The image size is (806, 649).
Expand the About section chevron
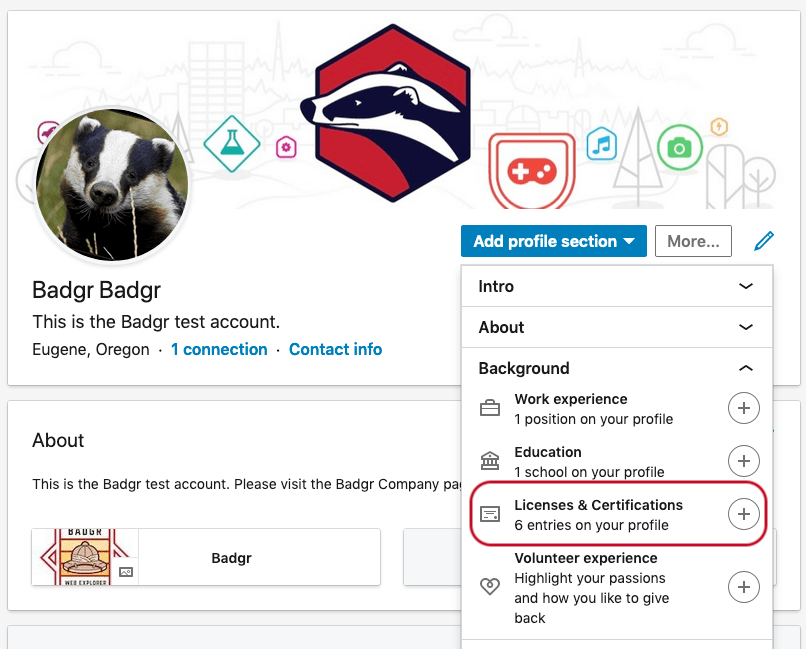746,327
